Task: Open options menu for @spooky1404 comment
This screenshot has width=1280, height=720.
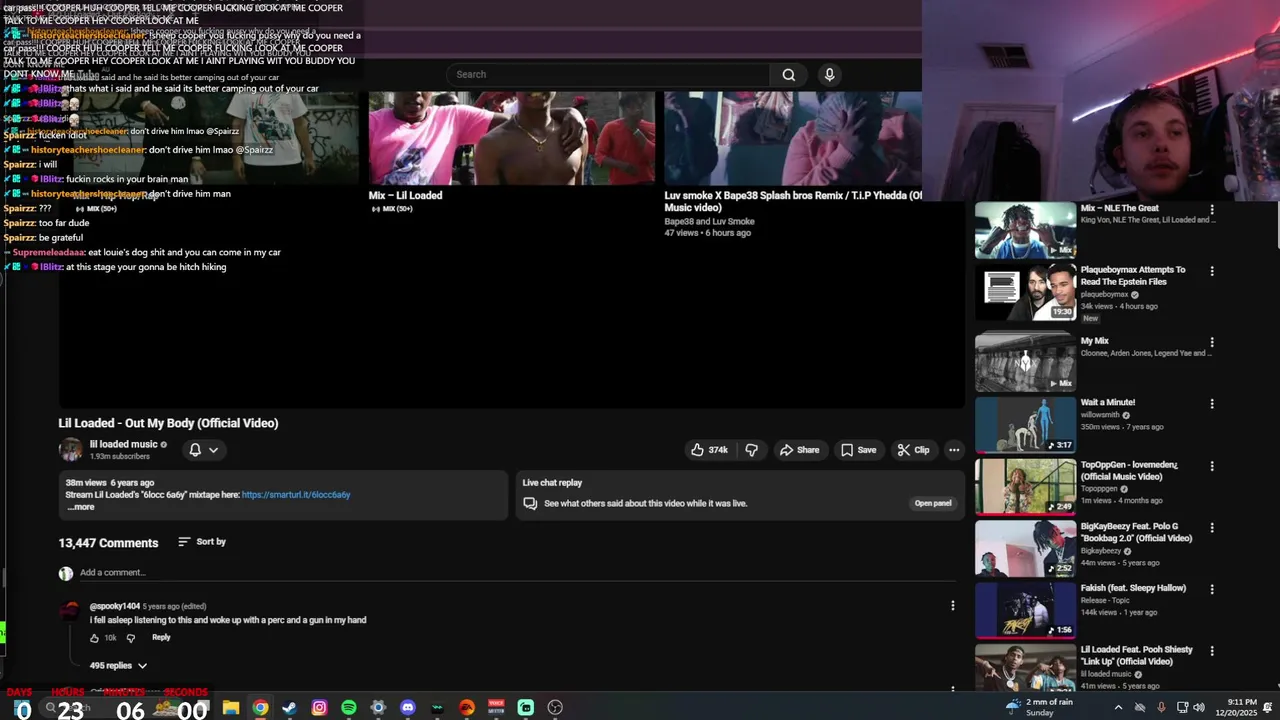Action: tap(952, 605)
